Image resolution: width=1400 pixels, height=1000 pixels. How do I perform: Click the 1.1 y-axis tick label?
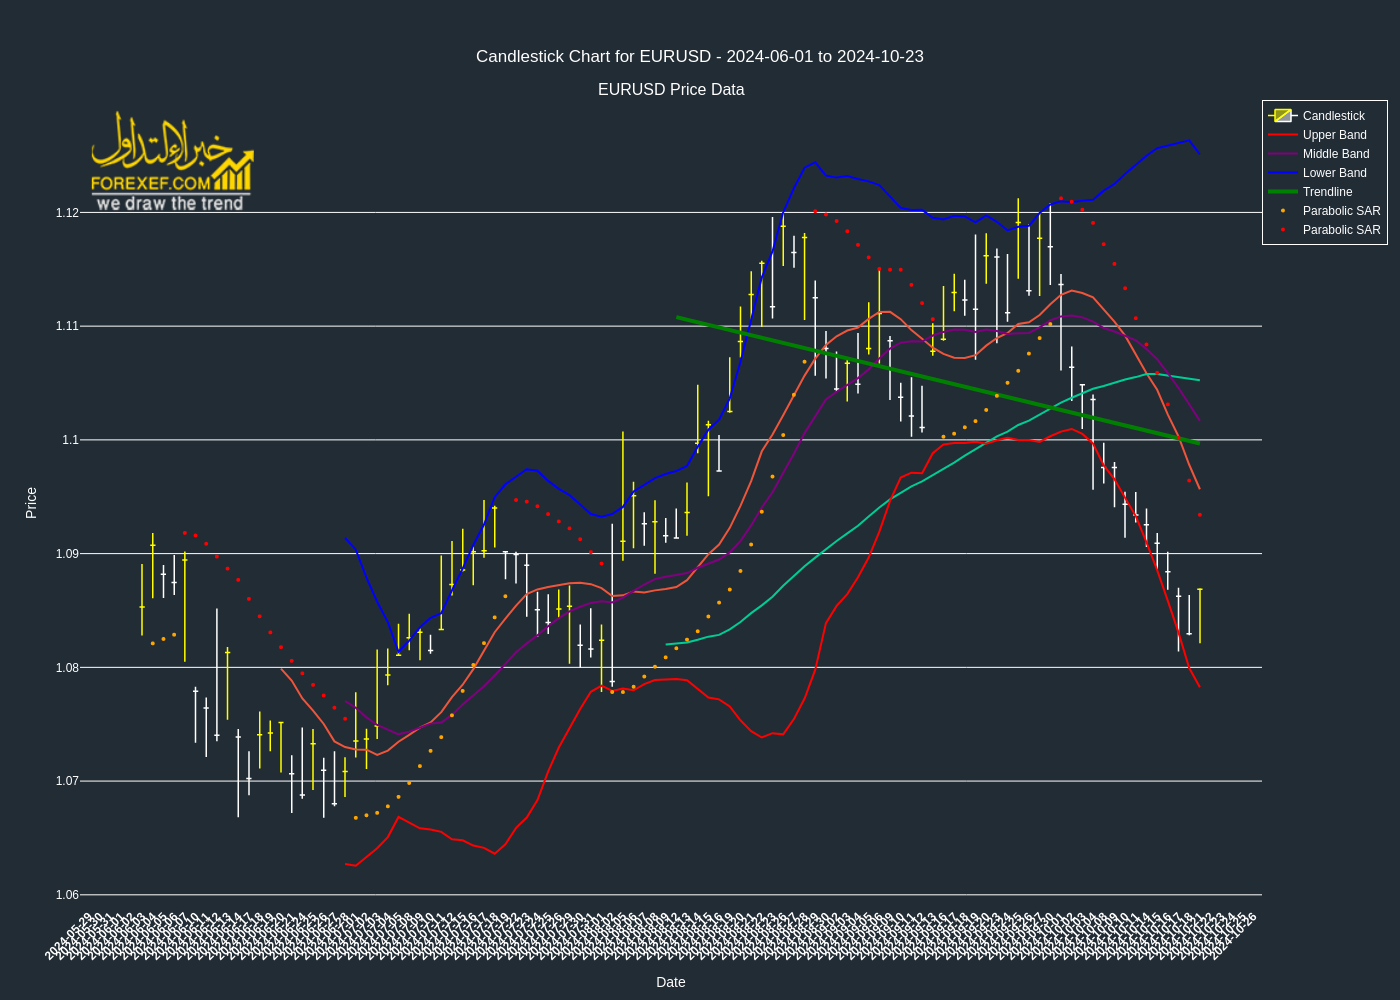coord(70,440)
